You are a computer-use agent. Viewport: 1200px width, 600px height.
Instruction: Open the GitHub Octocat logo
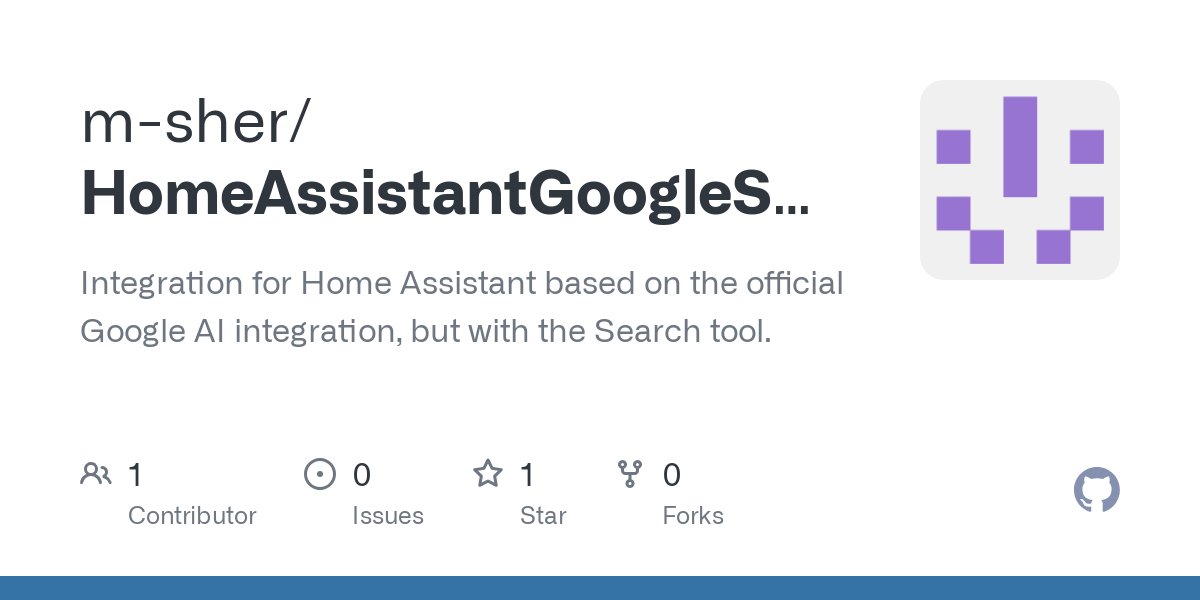[1096, 490]
